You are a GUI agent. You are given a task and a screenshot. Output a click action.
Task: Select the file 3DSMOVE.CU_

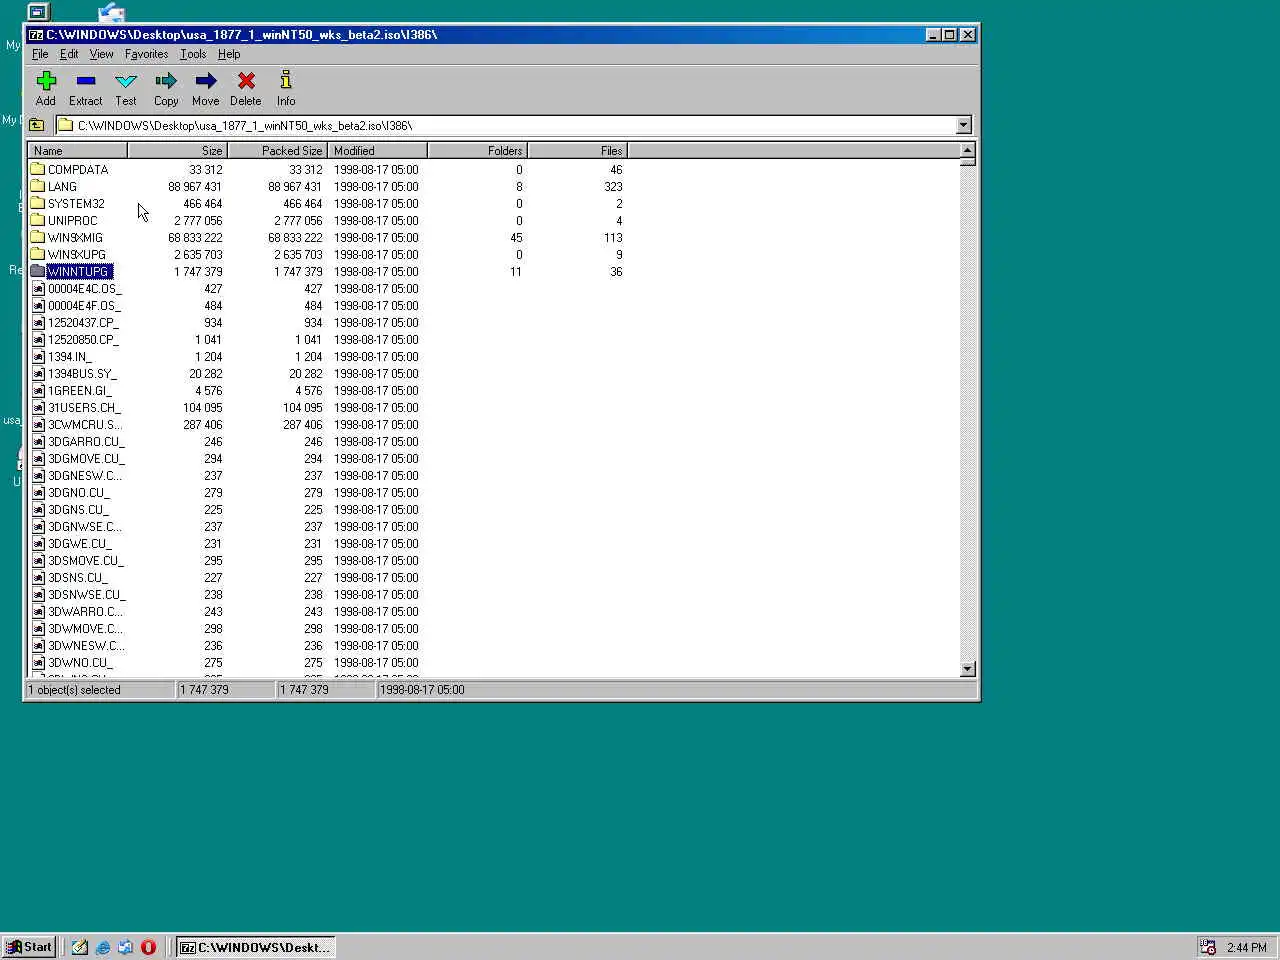[x=86, y=560]
